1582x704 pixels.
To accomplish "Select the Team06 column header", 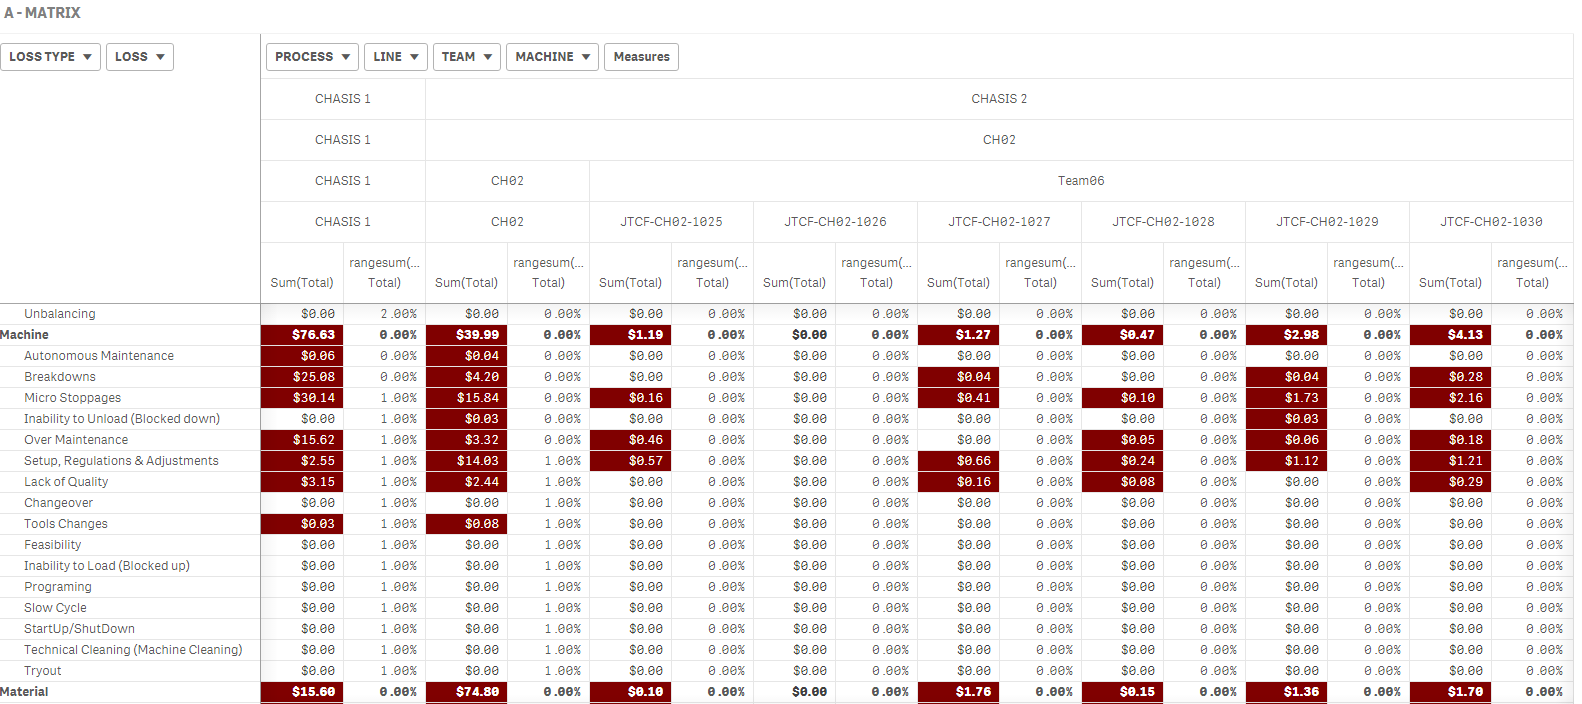I will (x=1081, y=181).
